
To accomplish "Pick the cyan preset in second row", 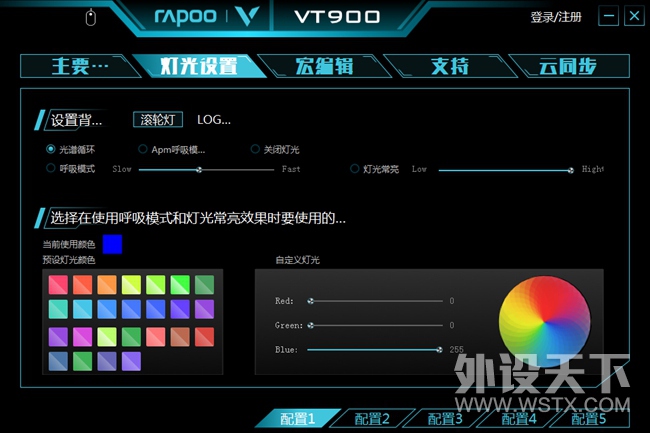I will 82,309.
